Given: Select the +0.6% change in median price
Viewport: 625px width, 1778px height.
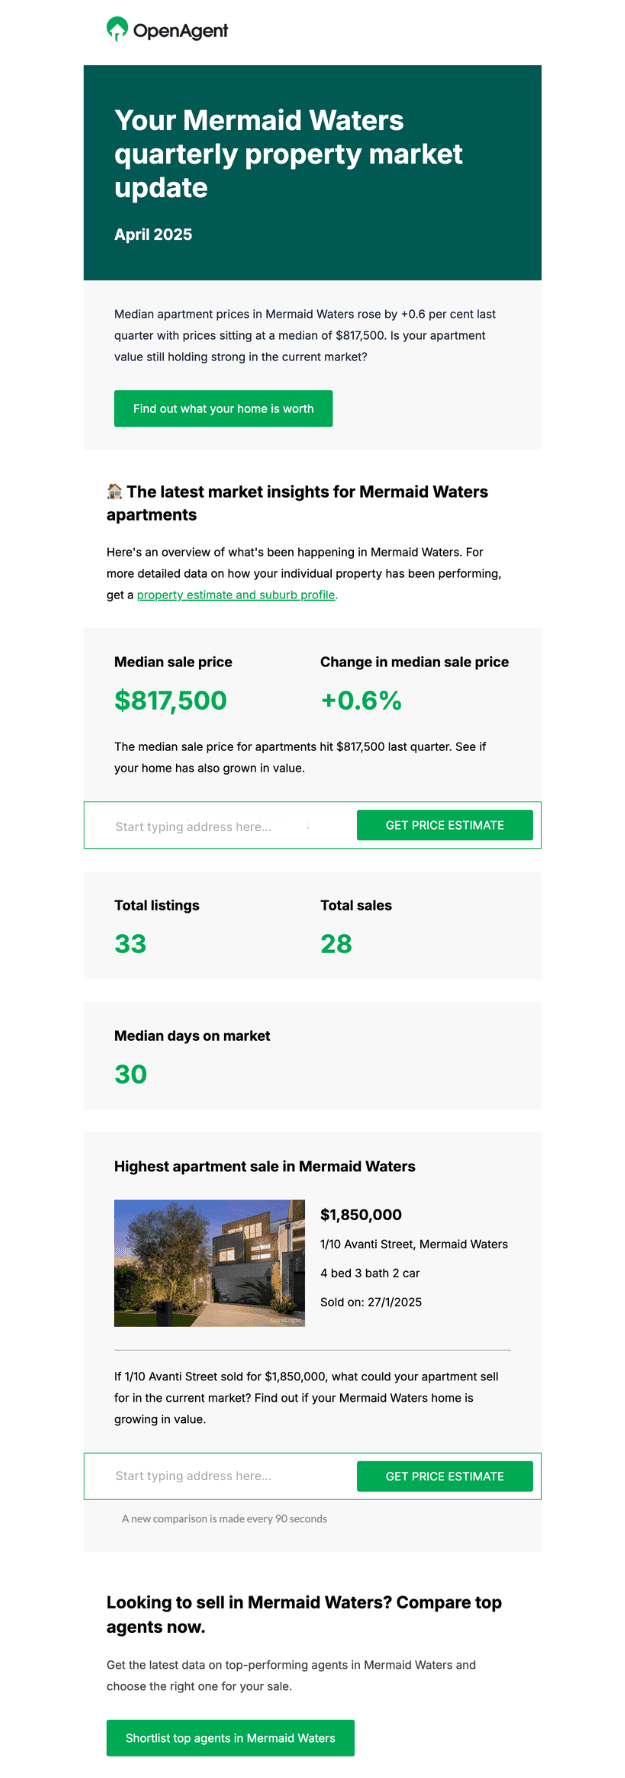Looking at the screenshot, I should click(361, 700).
